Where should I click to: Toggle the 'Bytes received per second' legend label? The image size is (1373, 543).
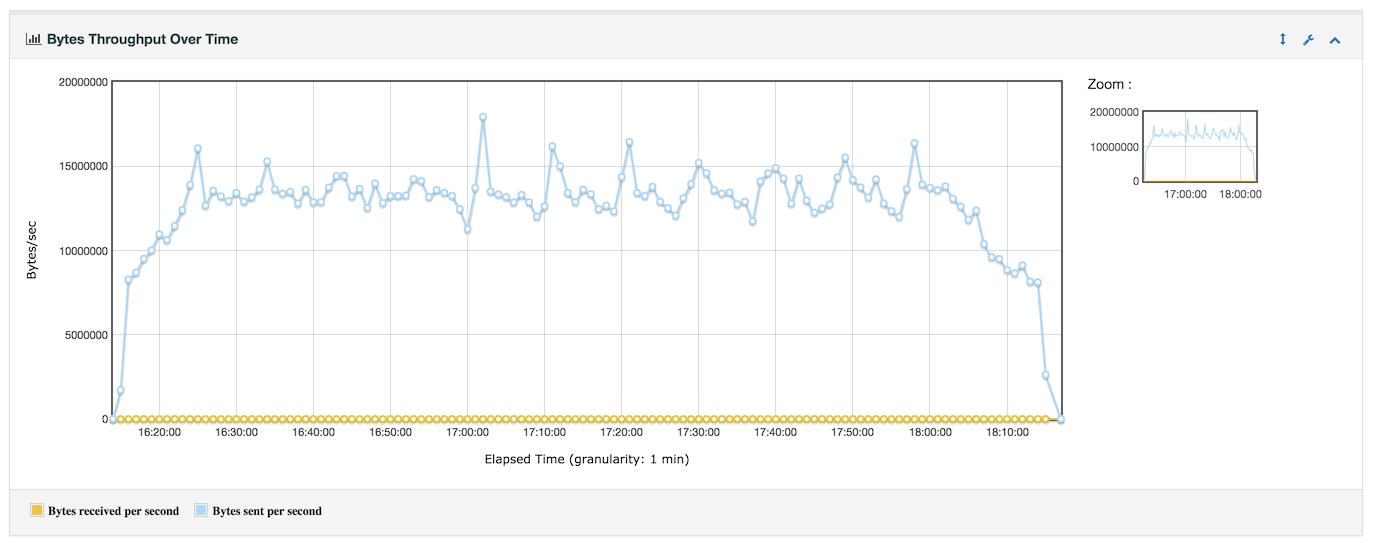[113, 511]
